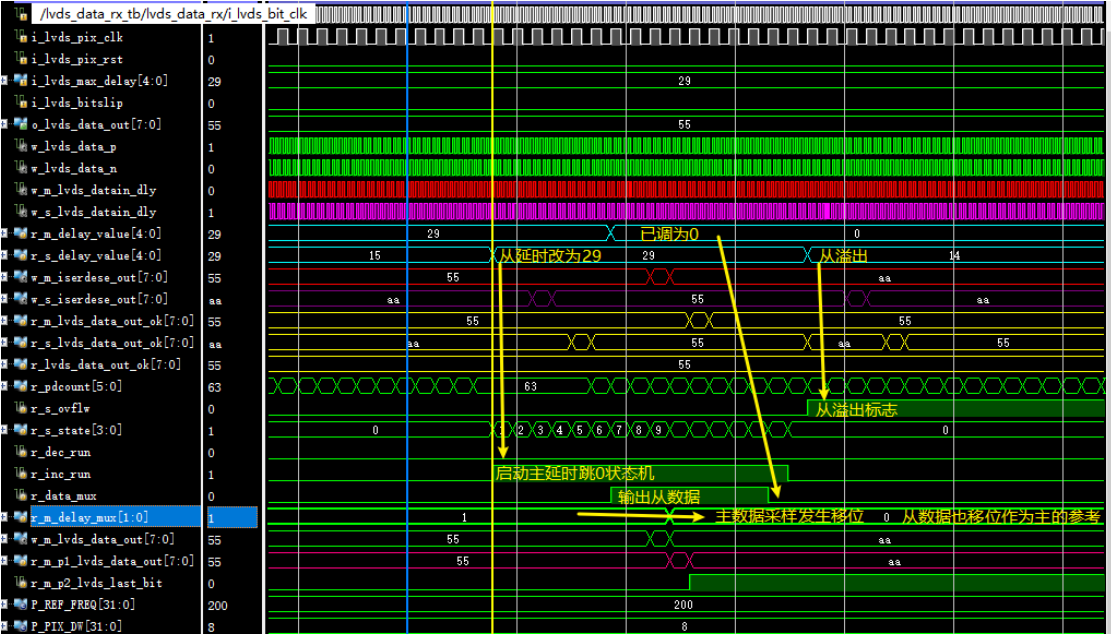This screenshot has width=1111, height=635.
Task: Click the signal icon next to i_lvds_pix_rst
Action: 21,60
